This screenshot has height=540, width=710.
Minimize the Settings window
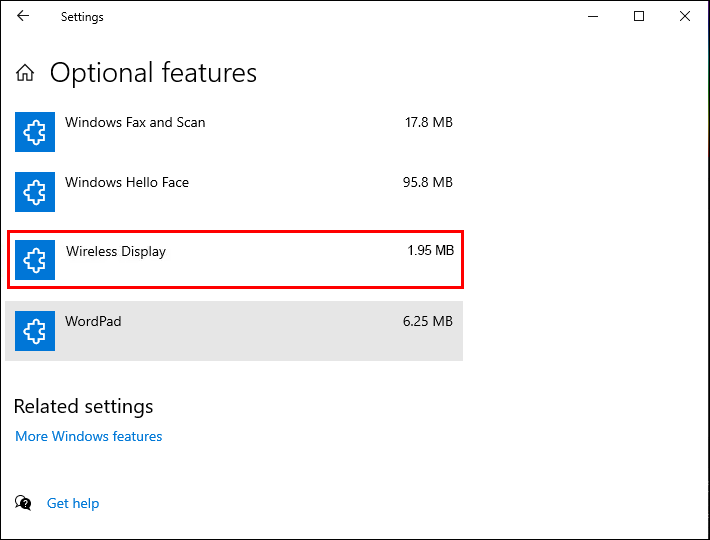coord(593,16)
